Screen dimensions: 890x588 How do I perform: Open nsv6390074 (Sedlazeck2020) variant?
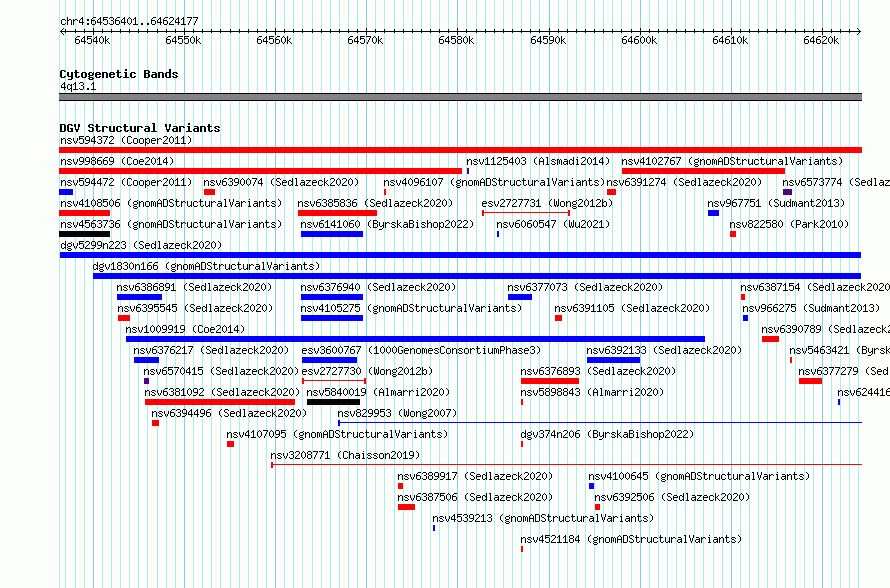[x=282, y=182]
